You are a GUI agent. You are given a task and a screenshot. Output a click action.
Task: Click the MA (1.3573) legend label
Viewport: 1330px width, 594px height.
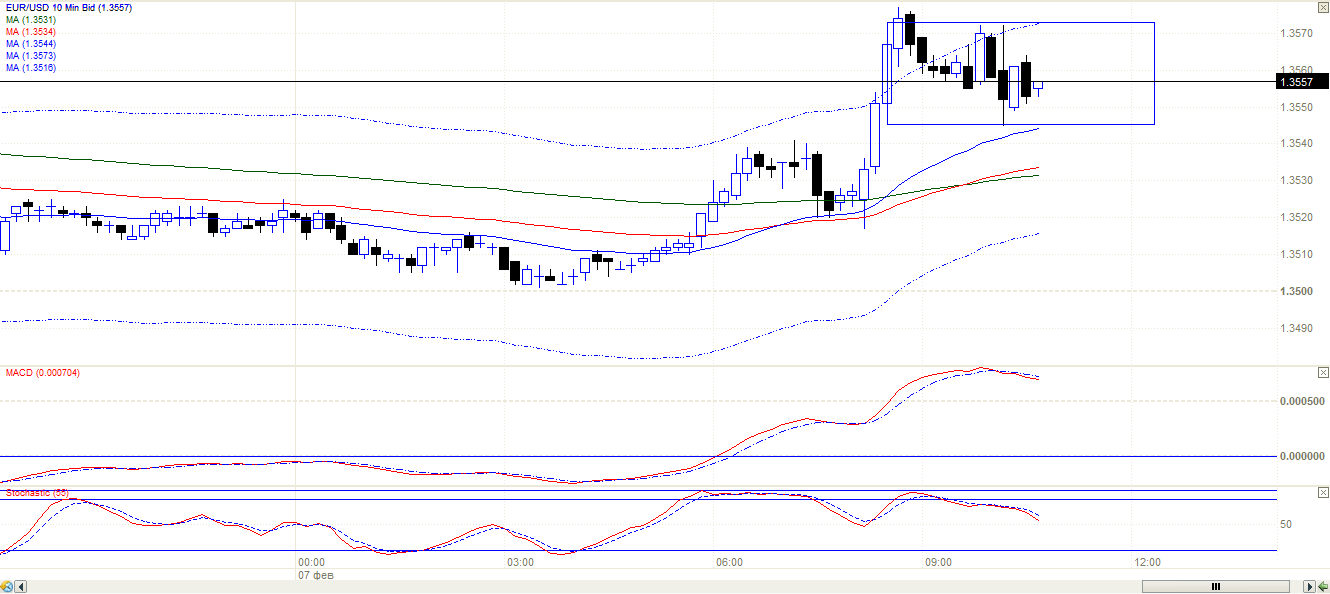[31, 56]
